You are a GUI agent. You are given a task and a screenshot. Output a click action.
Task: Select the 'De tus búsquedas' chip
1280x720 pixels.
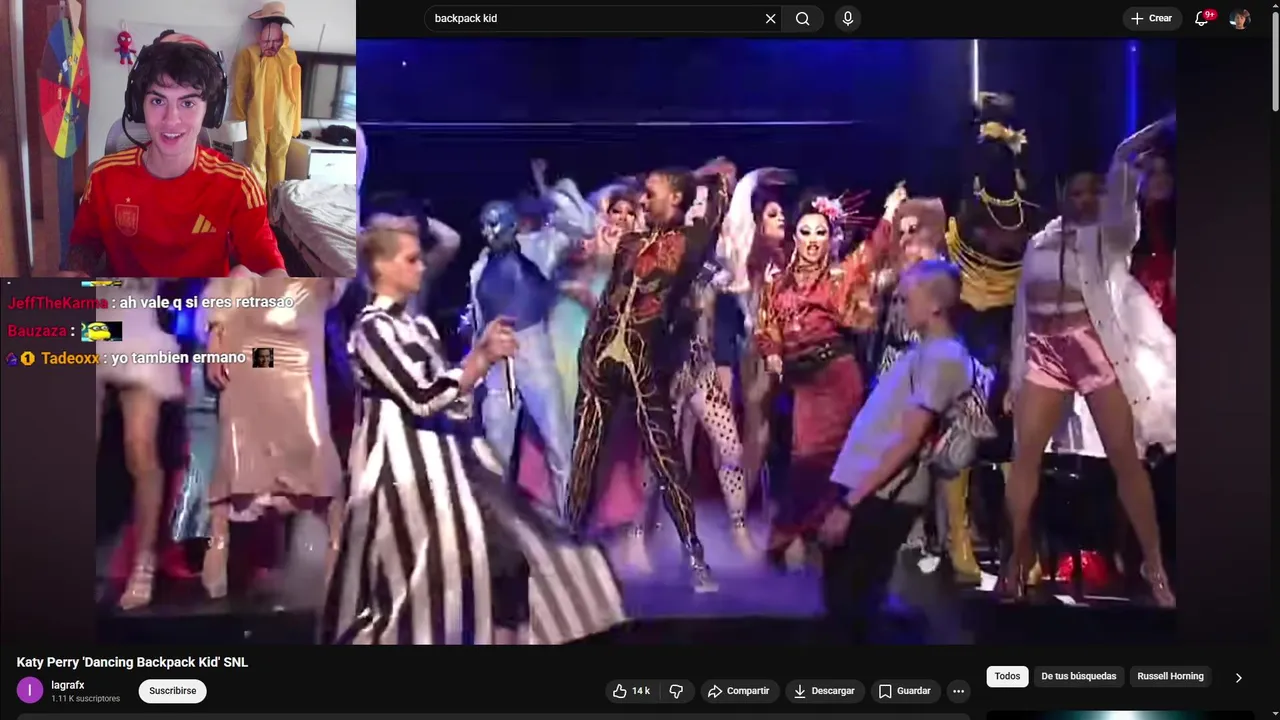[1078, 677]
